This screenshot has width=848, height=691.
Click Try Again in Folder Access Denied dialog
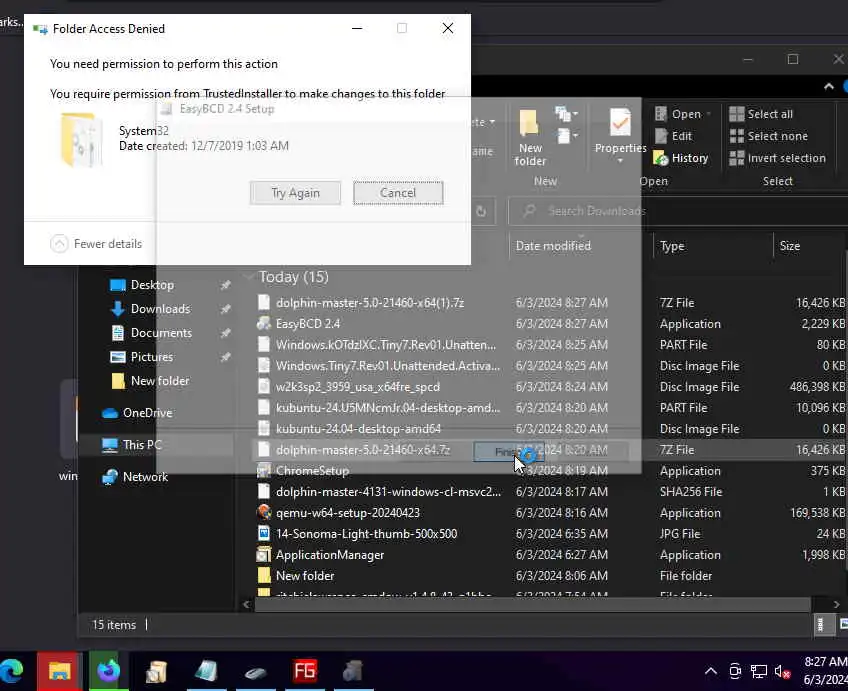pyautogui.click(x=295, y=193)
